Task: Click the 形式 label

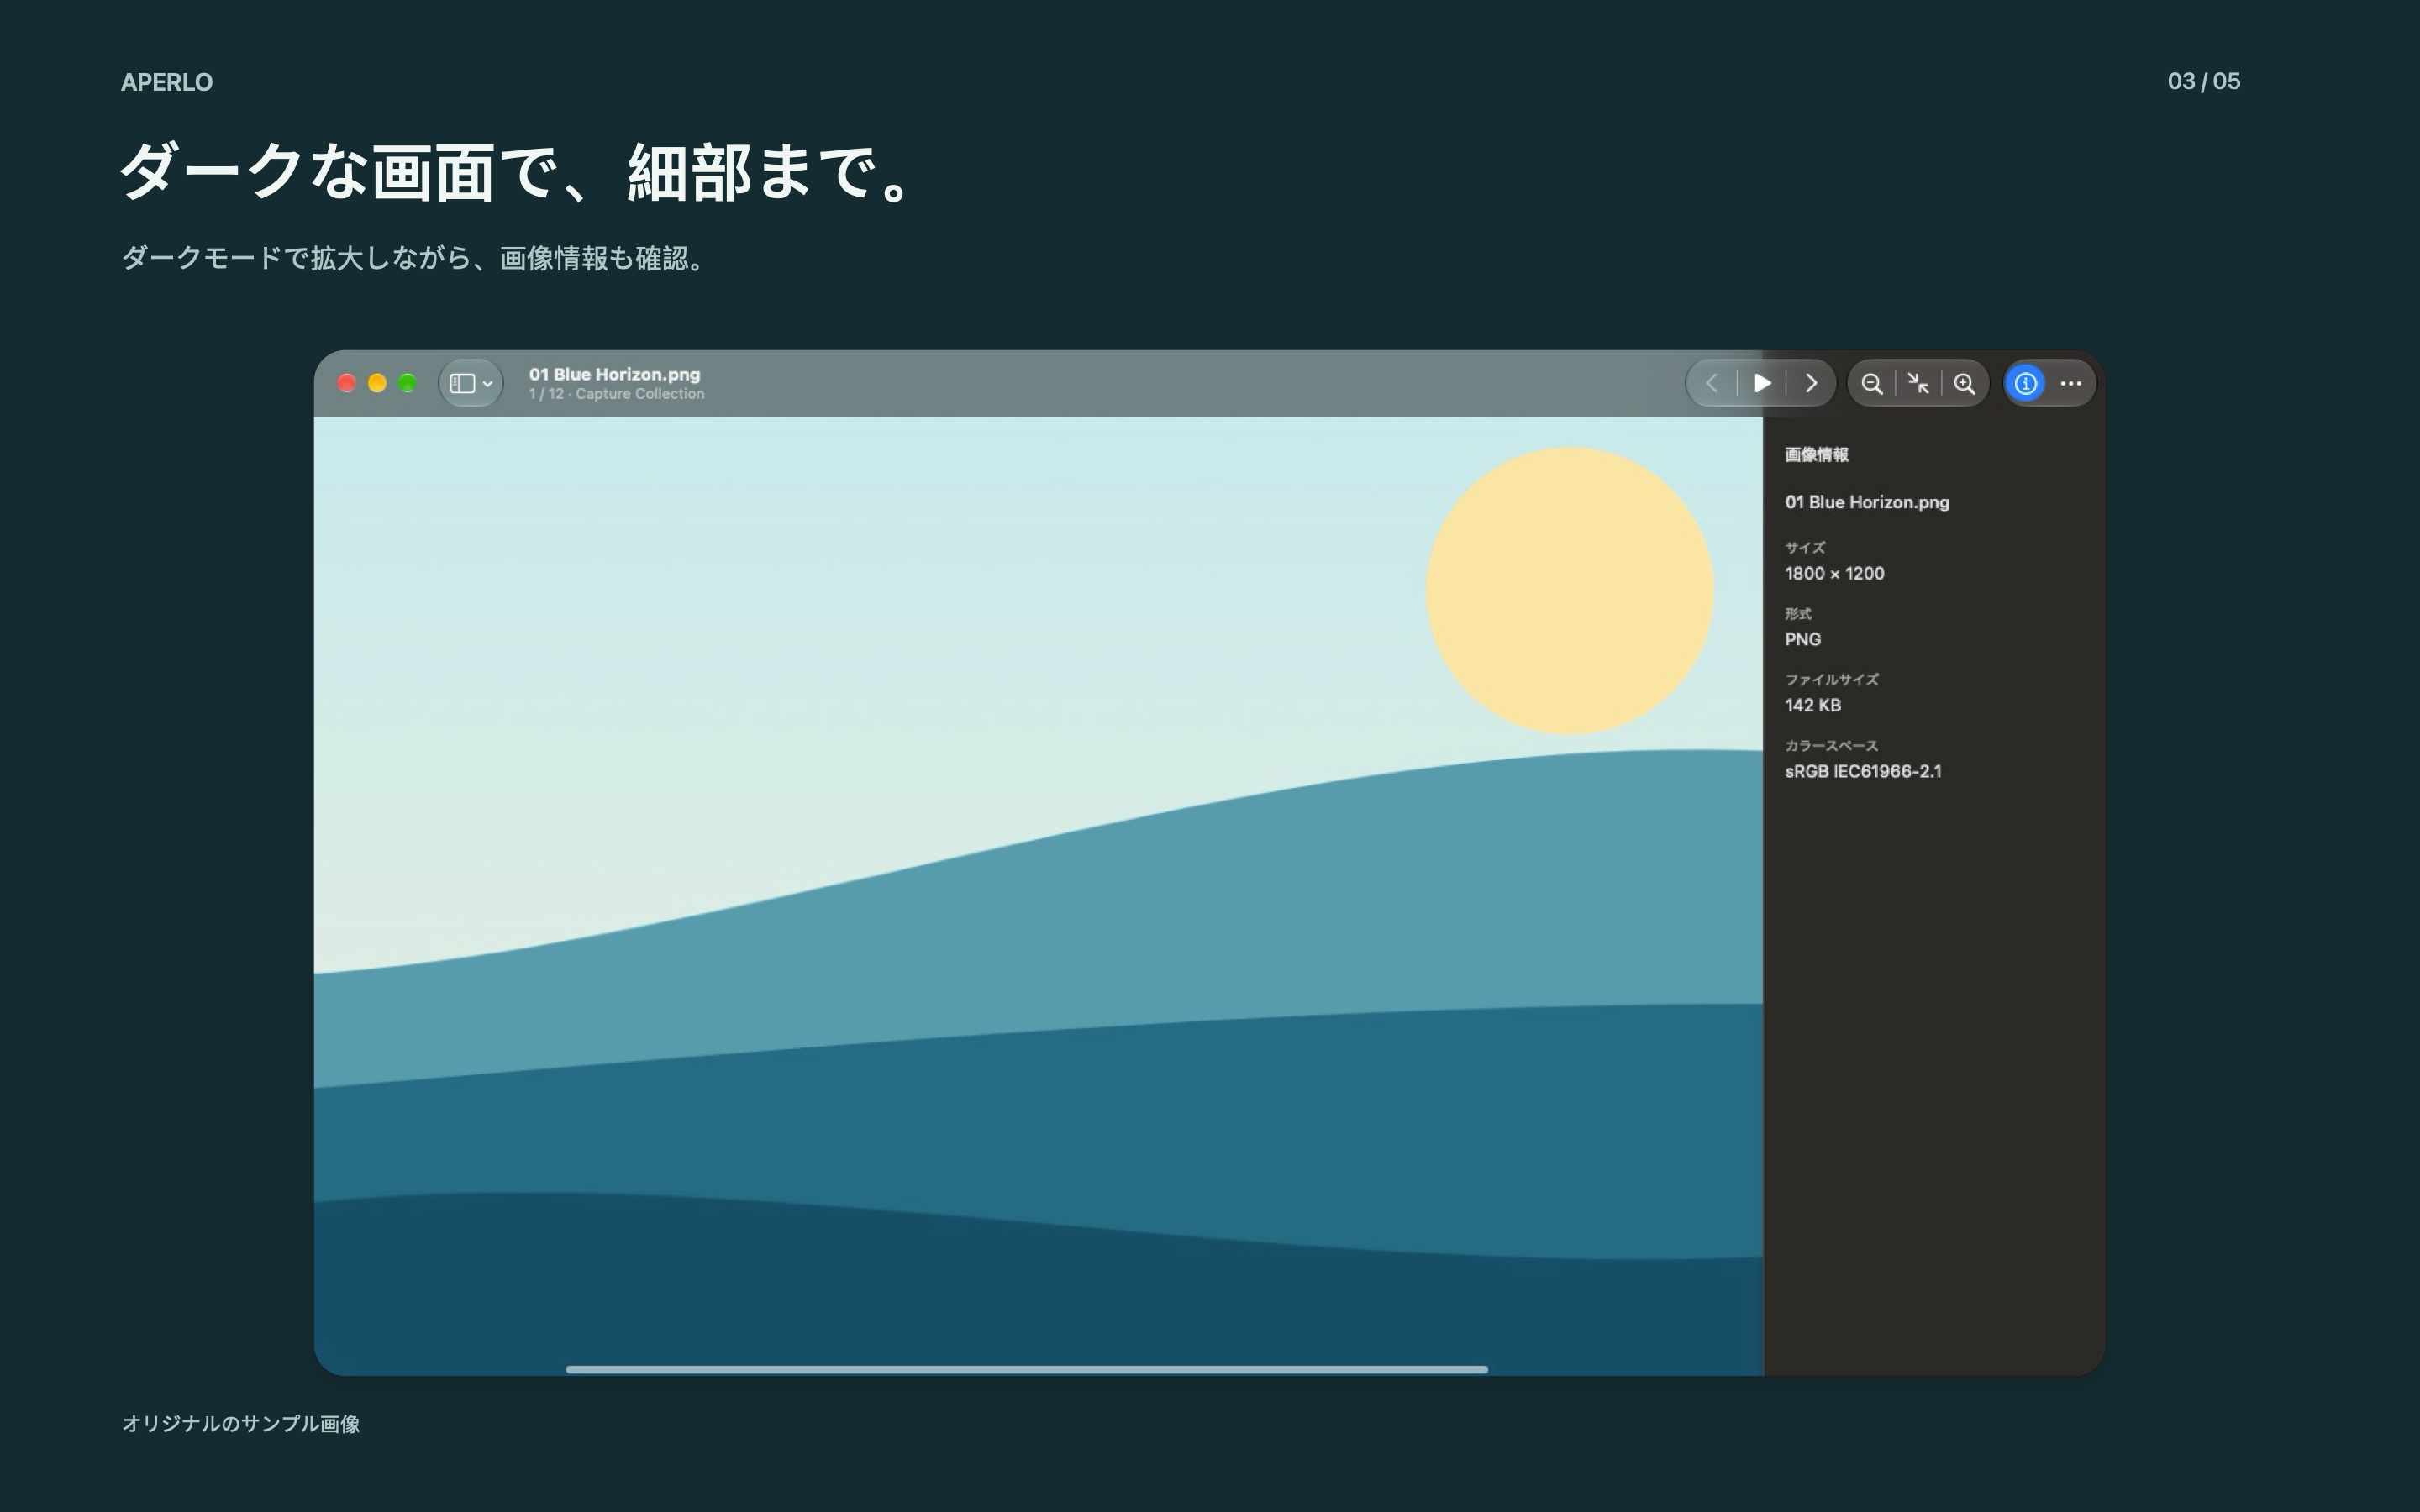Action: click(x=1798, y=614)
